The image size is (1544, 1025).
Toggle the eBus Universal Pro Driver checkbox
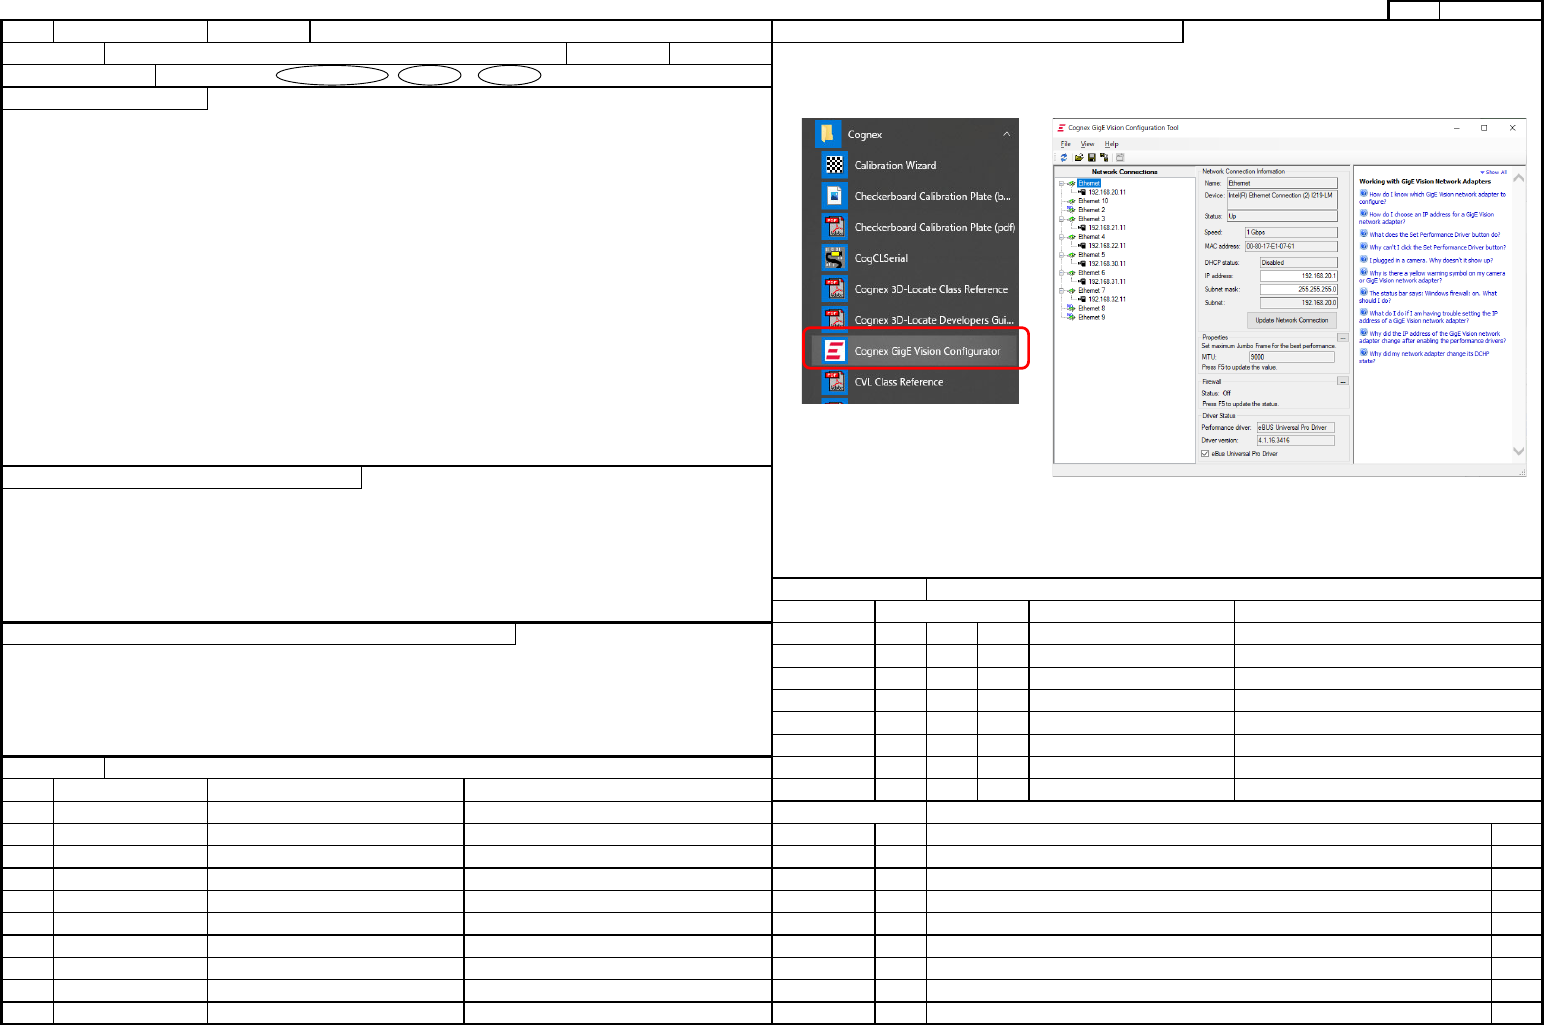pyautogui.click(x=1205, y=454)
